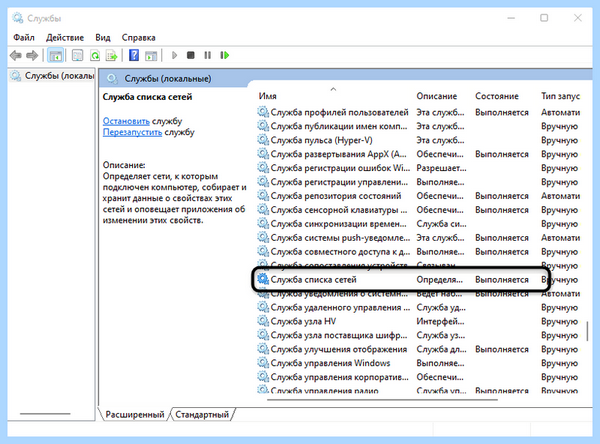The height and width of the screenshot is (444, 600).
Task: Select the Служба списка сетей row
Action: tap(419, 279)
